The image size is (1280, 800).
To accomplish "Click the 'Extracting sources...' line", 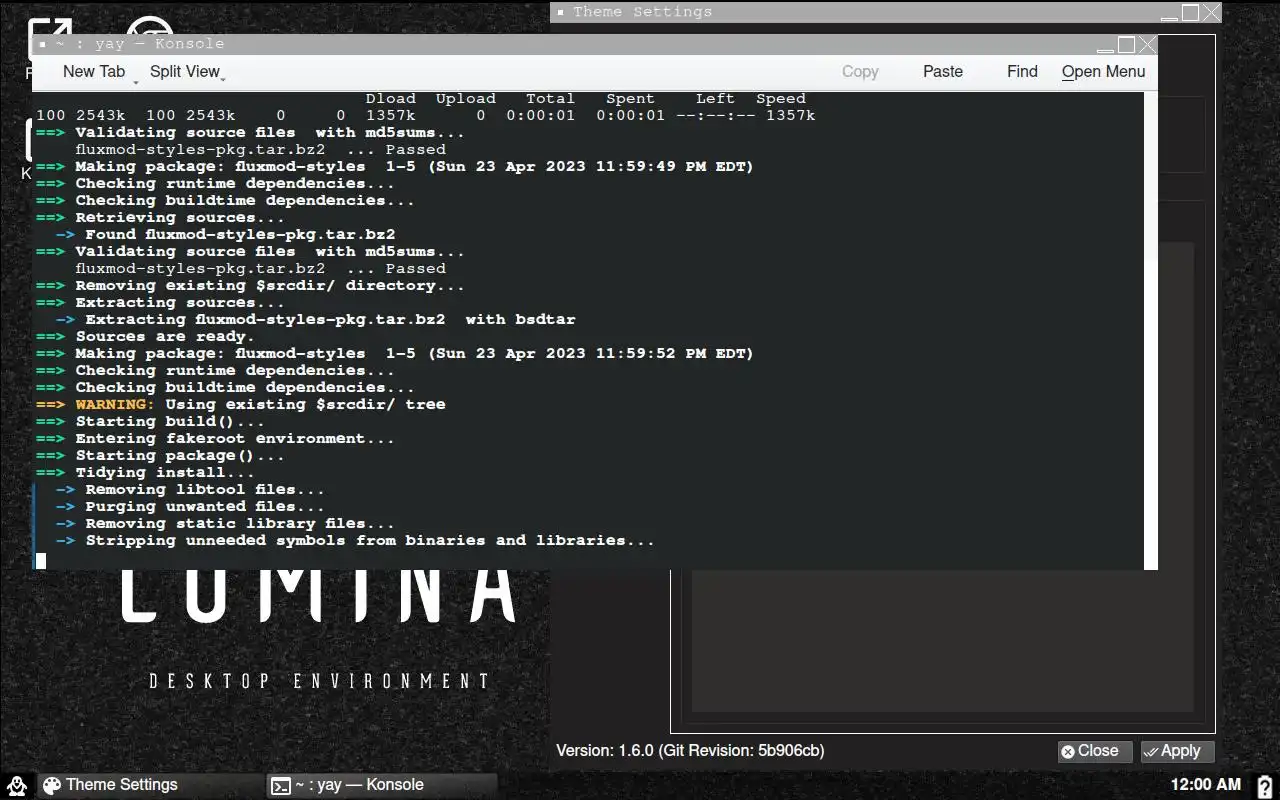I will [161, 302].
